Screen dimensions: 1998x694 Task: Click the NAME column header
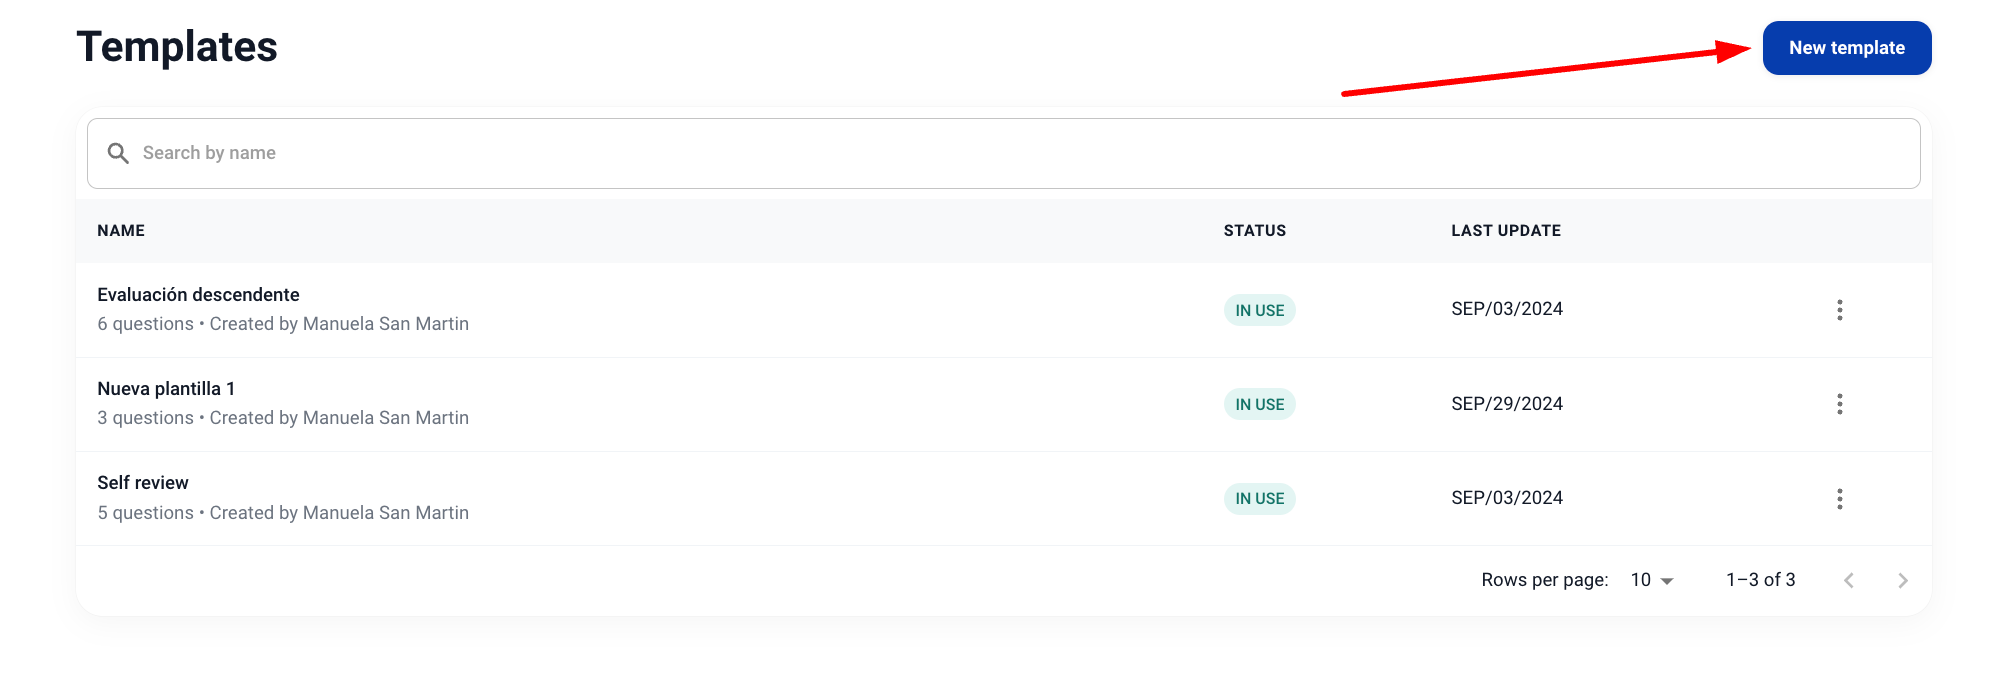[x=121, y=231]
